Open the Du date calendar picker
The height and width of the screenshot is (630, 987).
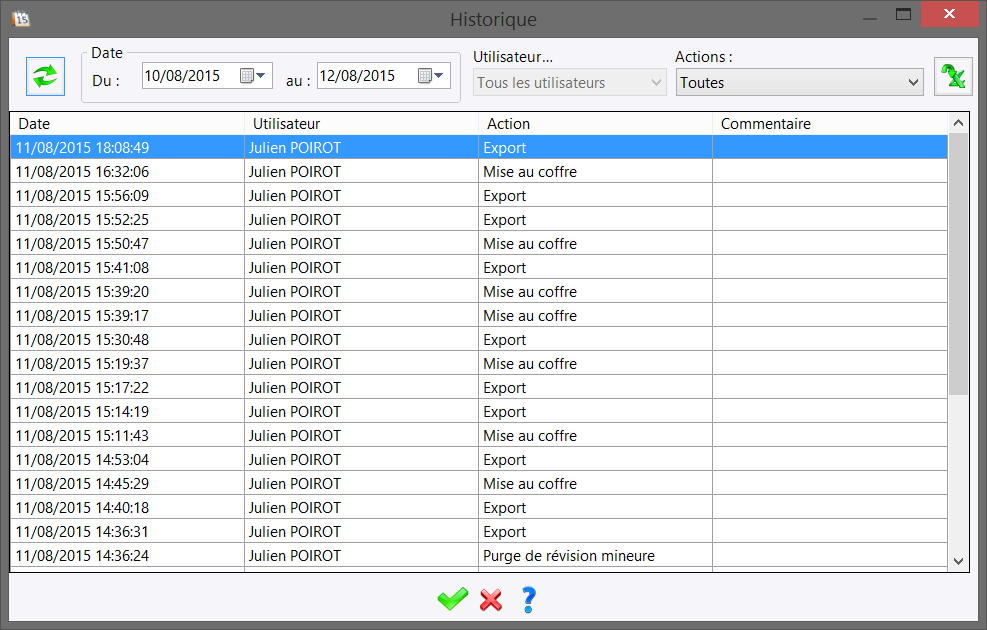click(x=253, y=76)
